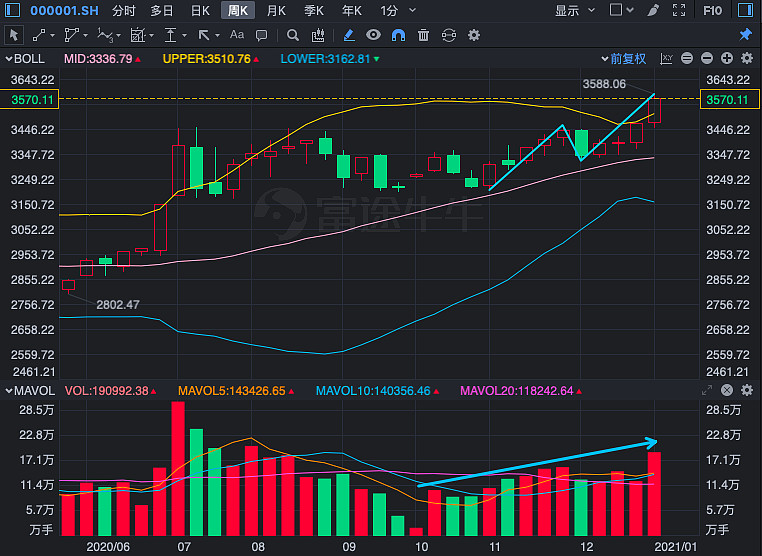Expand polygon tool options arrow
The width and height of the screenshot is (762, 556).
[86, 35]
